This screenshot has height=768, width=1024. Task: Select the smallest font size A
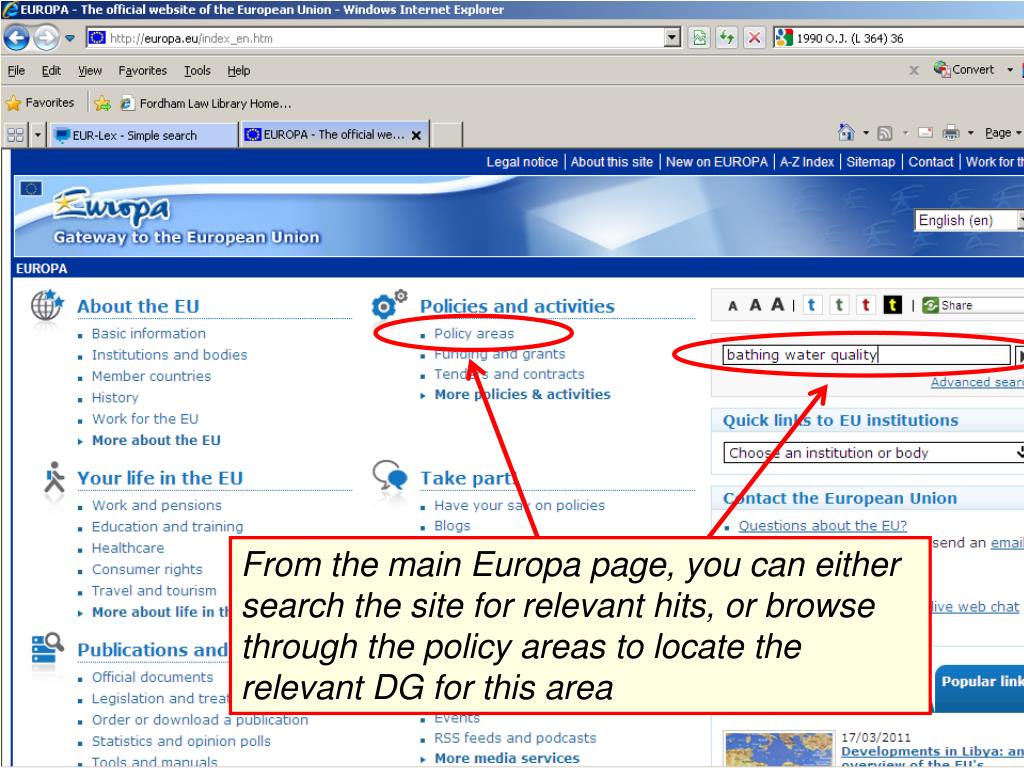coord(733,306)
